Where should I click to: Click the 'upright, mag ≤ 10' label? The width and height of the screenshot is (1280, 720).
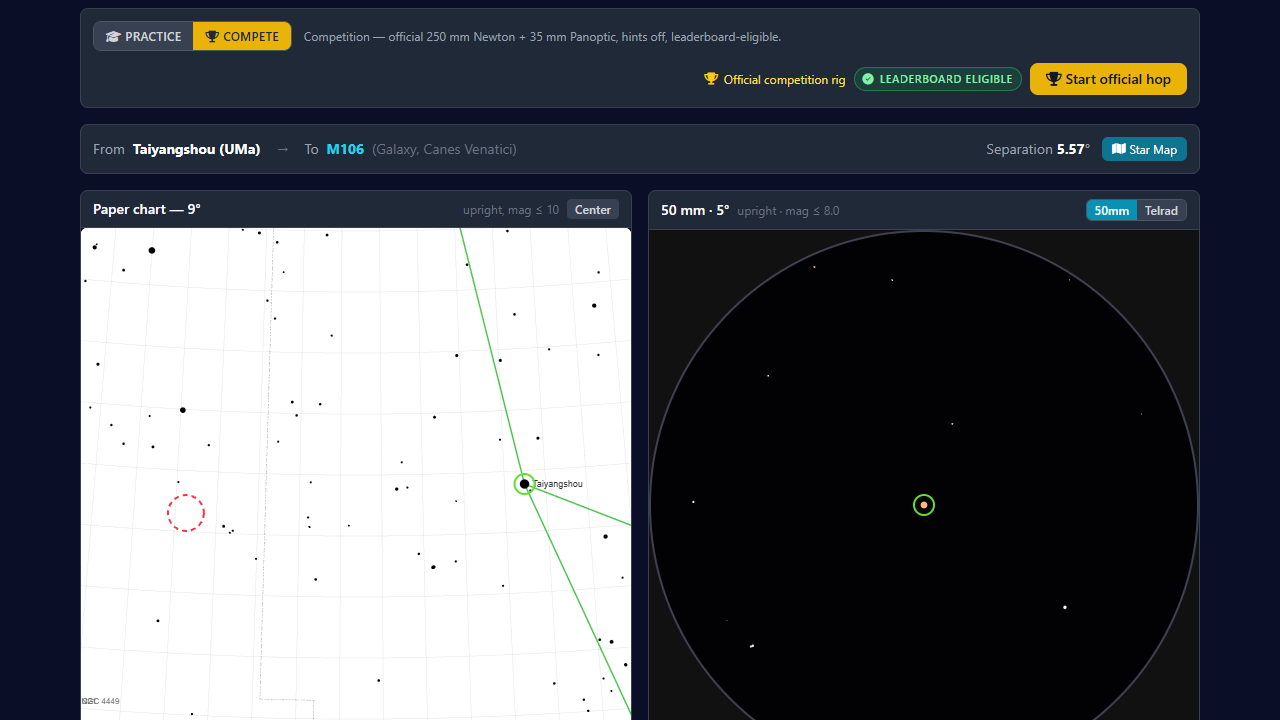point(511,210)
